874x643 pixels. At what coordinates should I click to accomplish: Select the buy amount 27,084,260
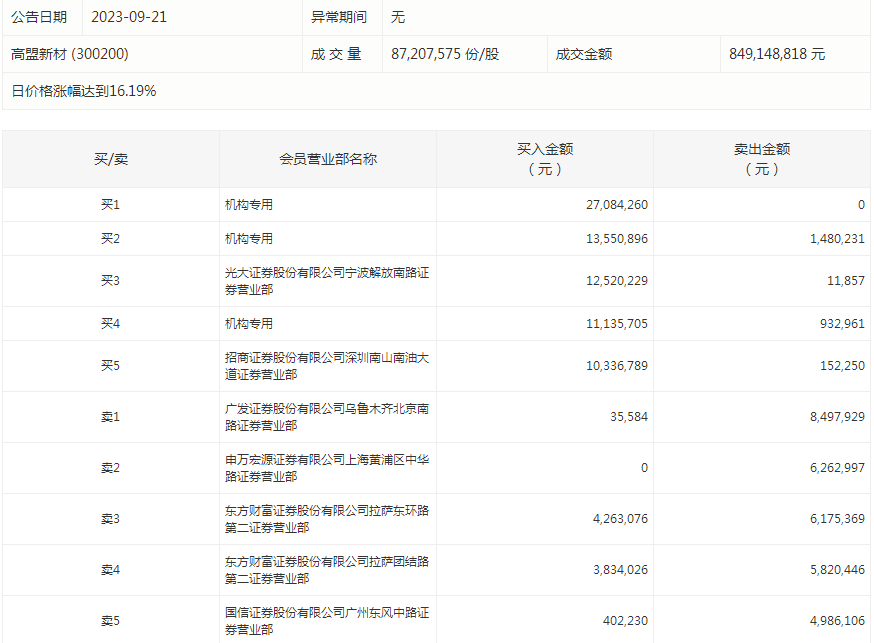click(x=617, y=205)
